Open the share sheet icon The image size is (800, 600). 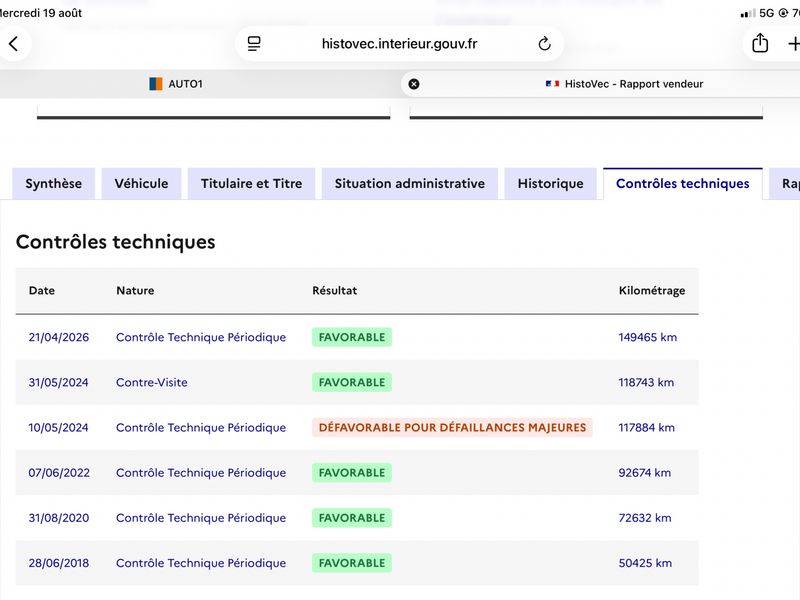[760, 43]
